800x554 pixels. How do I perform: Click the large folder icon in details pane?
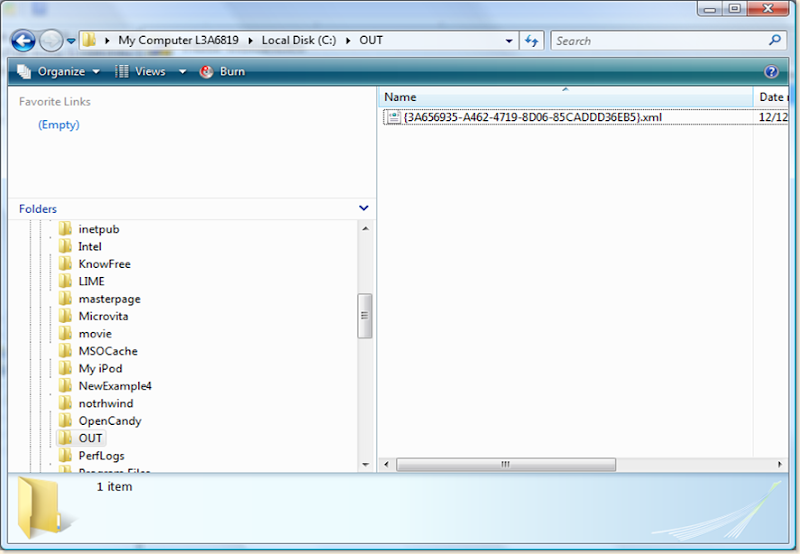coord(41,507)
